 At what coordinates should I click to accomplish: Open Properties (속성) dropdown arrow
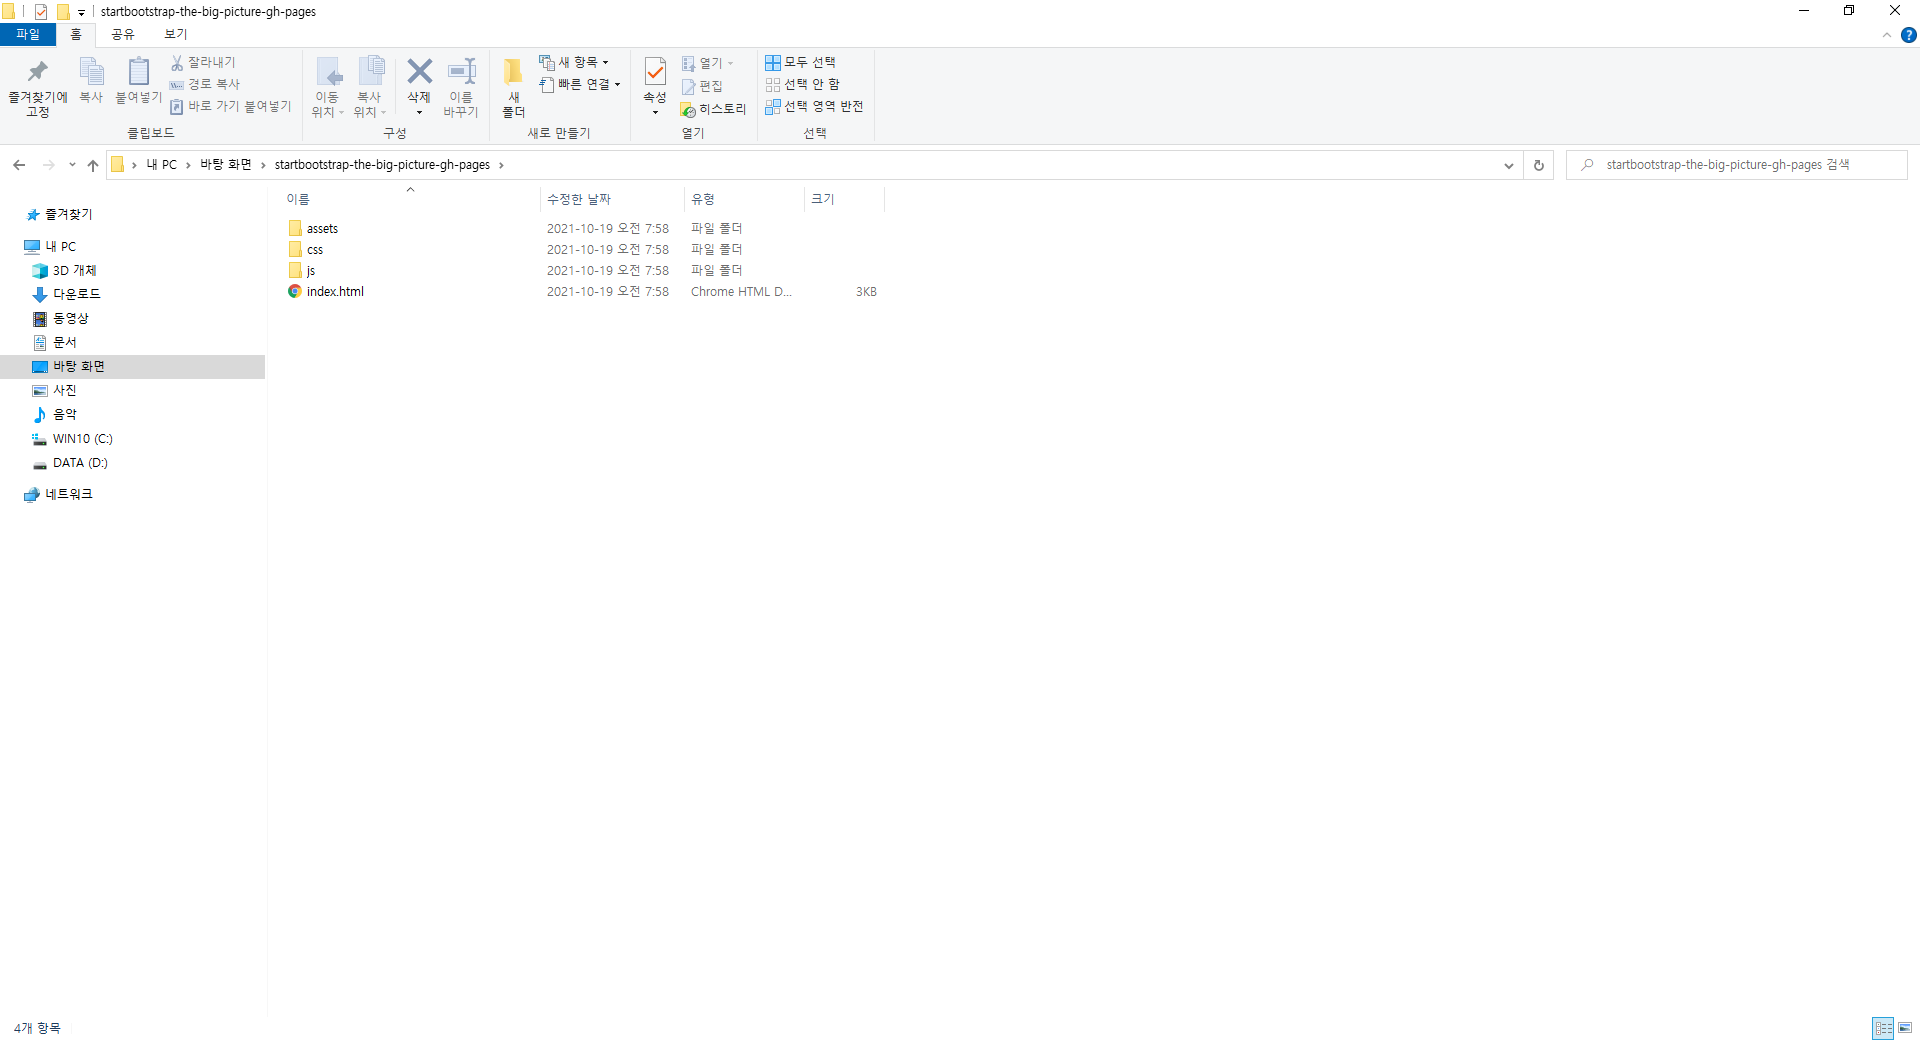click(x=655, y=112)
